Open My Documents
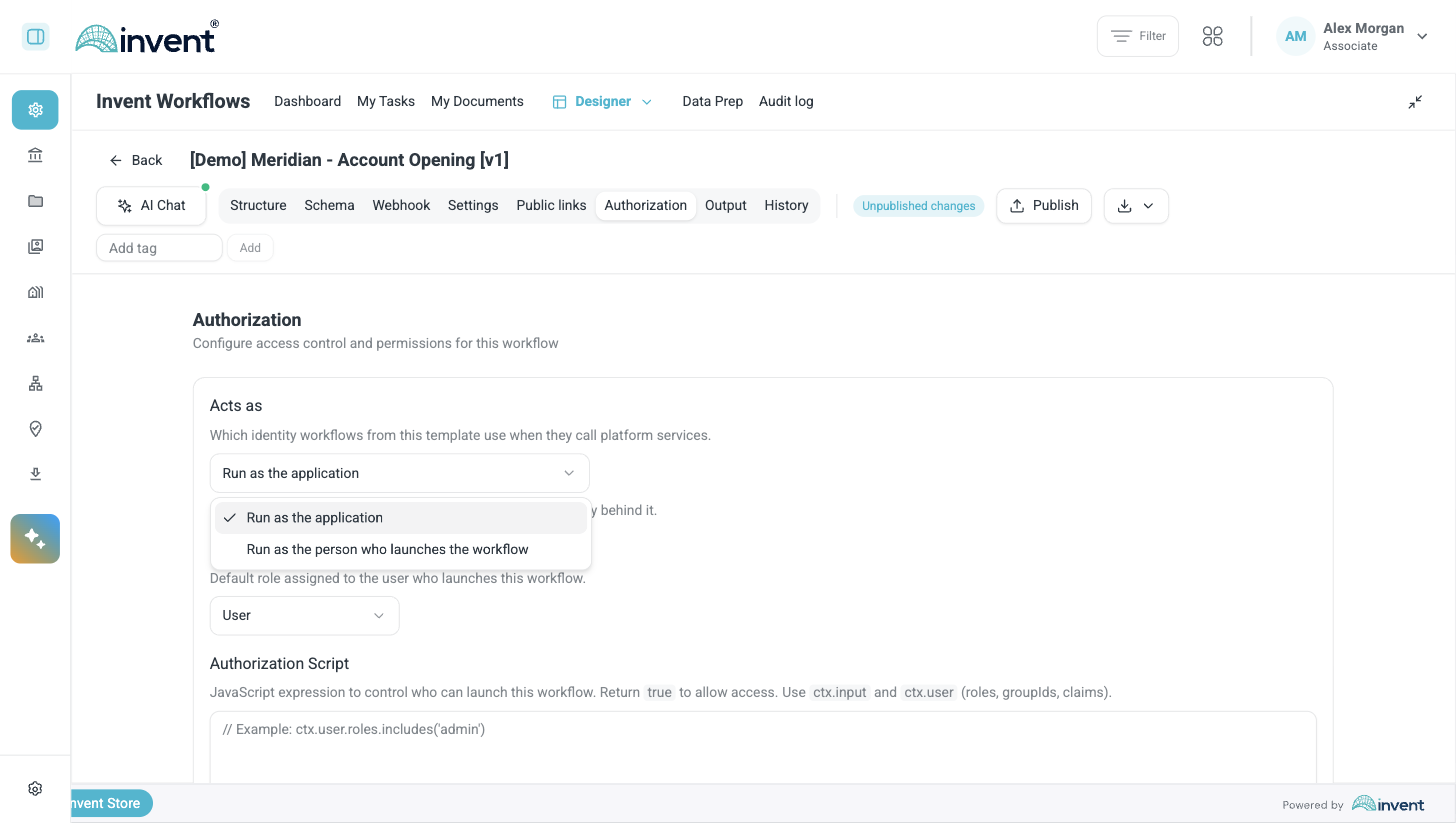This screenshot has height=823, width=1456. [x=477, y=101]
